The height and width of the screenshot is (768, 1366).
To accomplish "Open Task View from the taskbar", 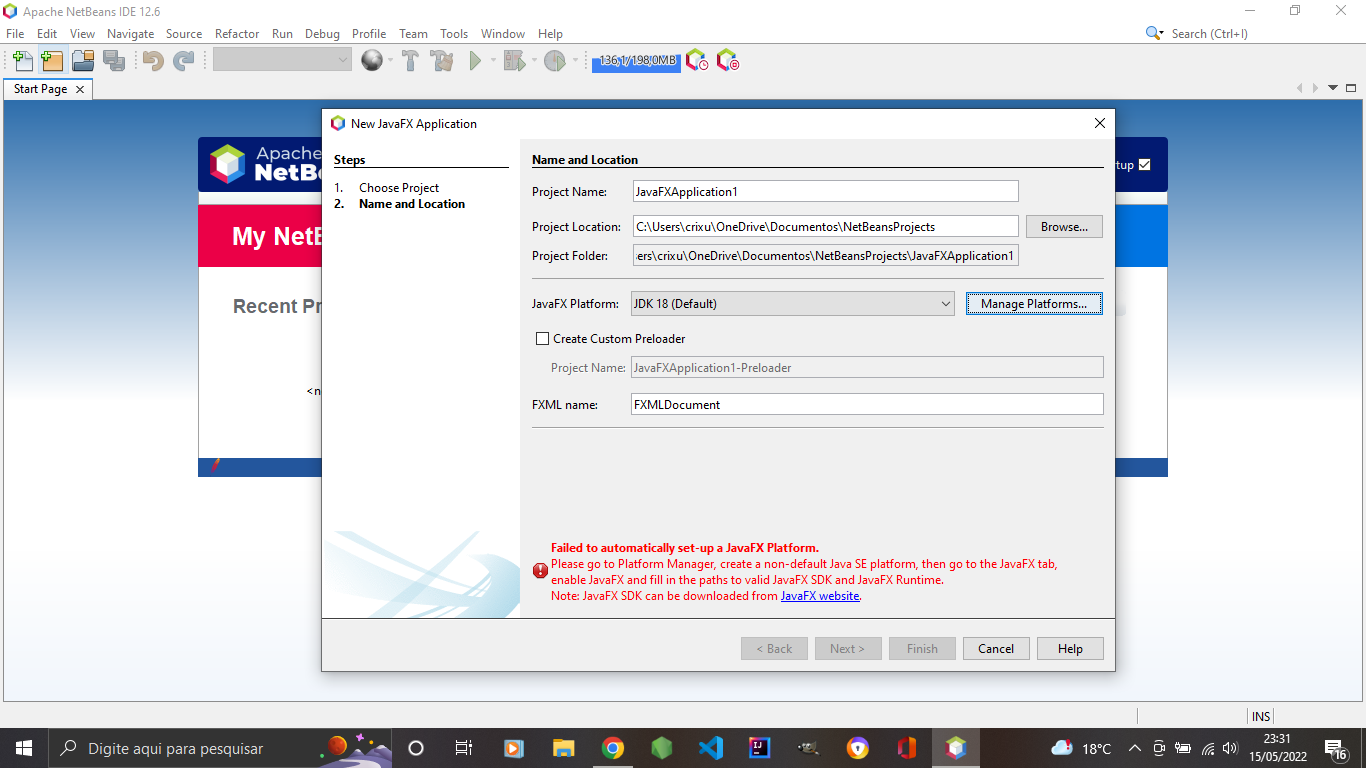I will [464, 748].
